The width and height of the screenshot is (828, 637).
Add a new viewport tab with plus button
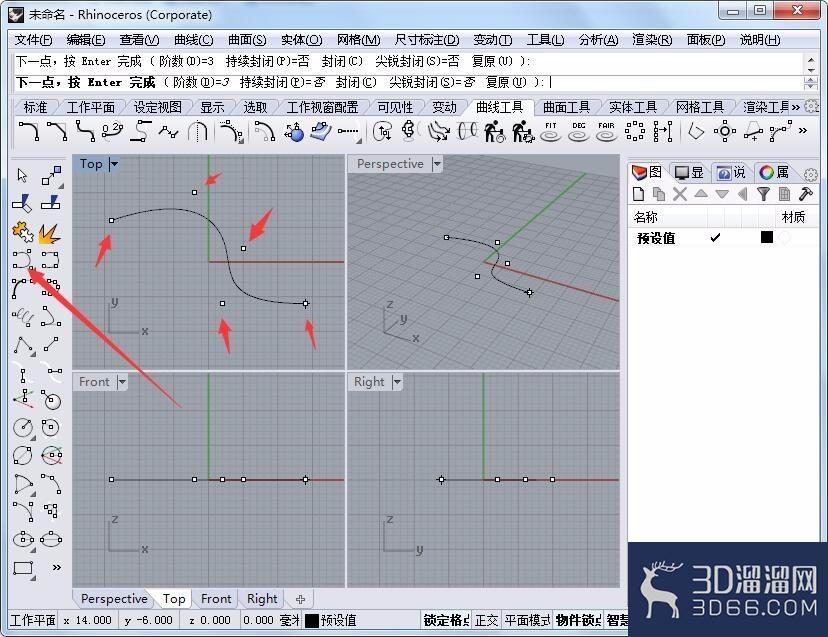point(300,599)
